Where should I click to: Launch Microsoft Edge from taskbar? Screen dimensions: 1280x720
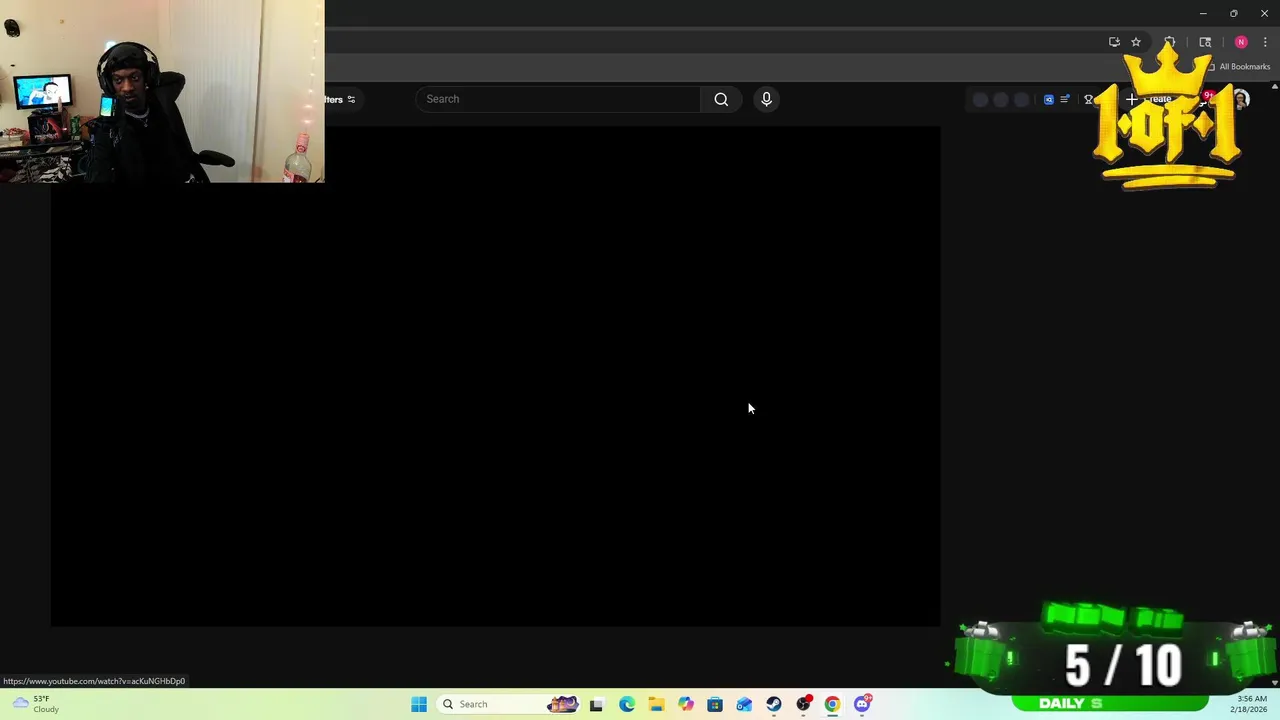(x=626, y=704)
